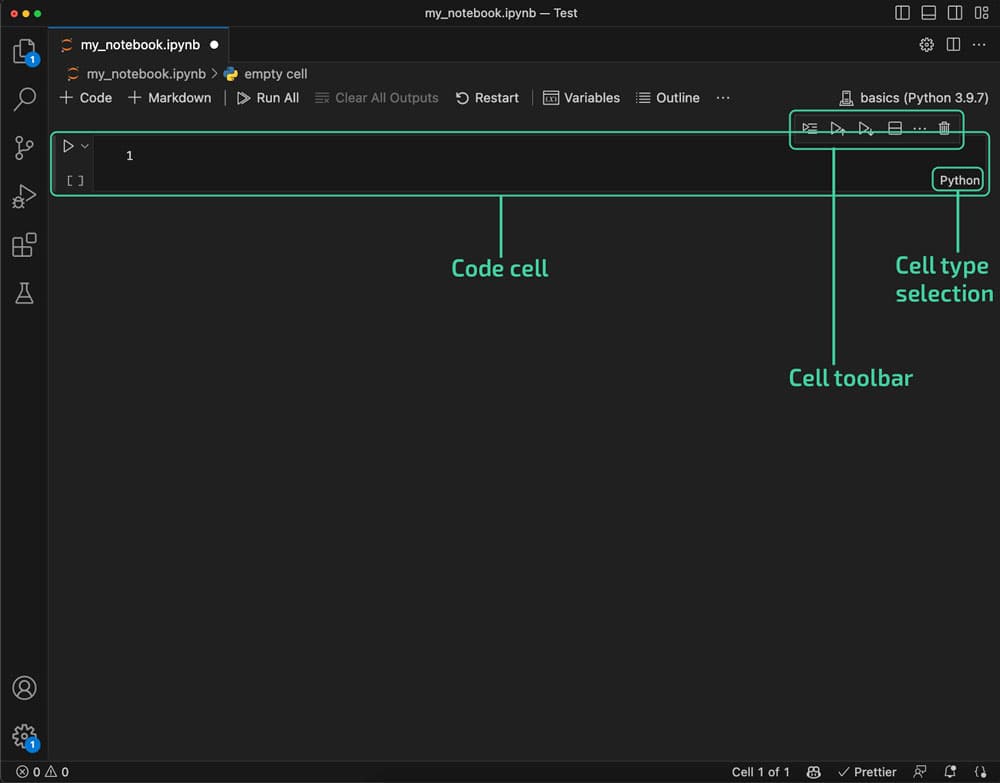The height and width of the screenshot is (783, 1000).
Task: Execute Cell and Below icon
Action: [866, 128]
